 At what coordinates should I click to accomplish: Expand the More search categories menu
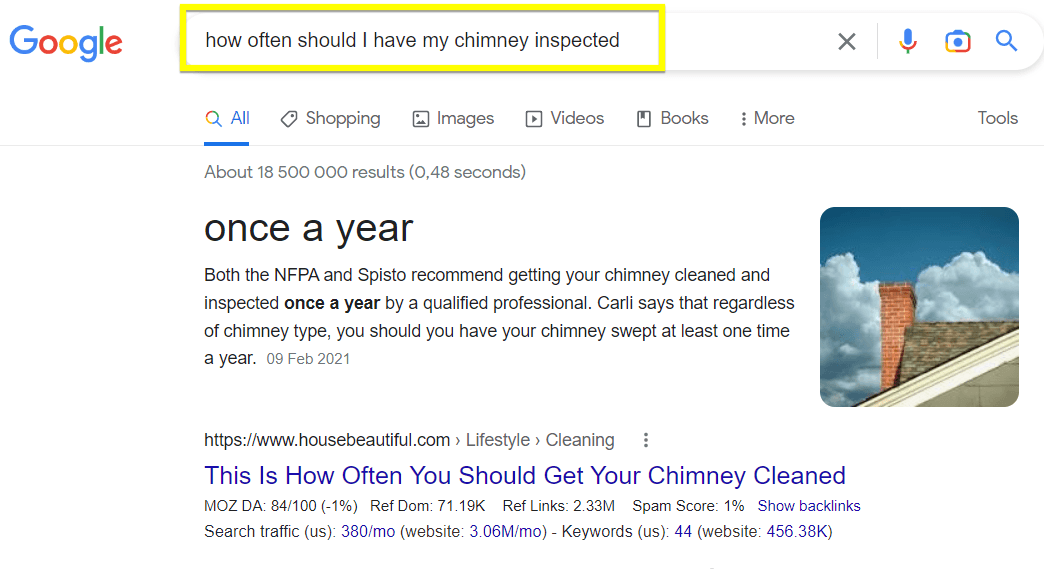pyautogui.click(x=766, y=118)
